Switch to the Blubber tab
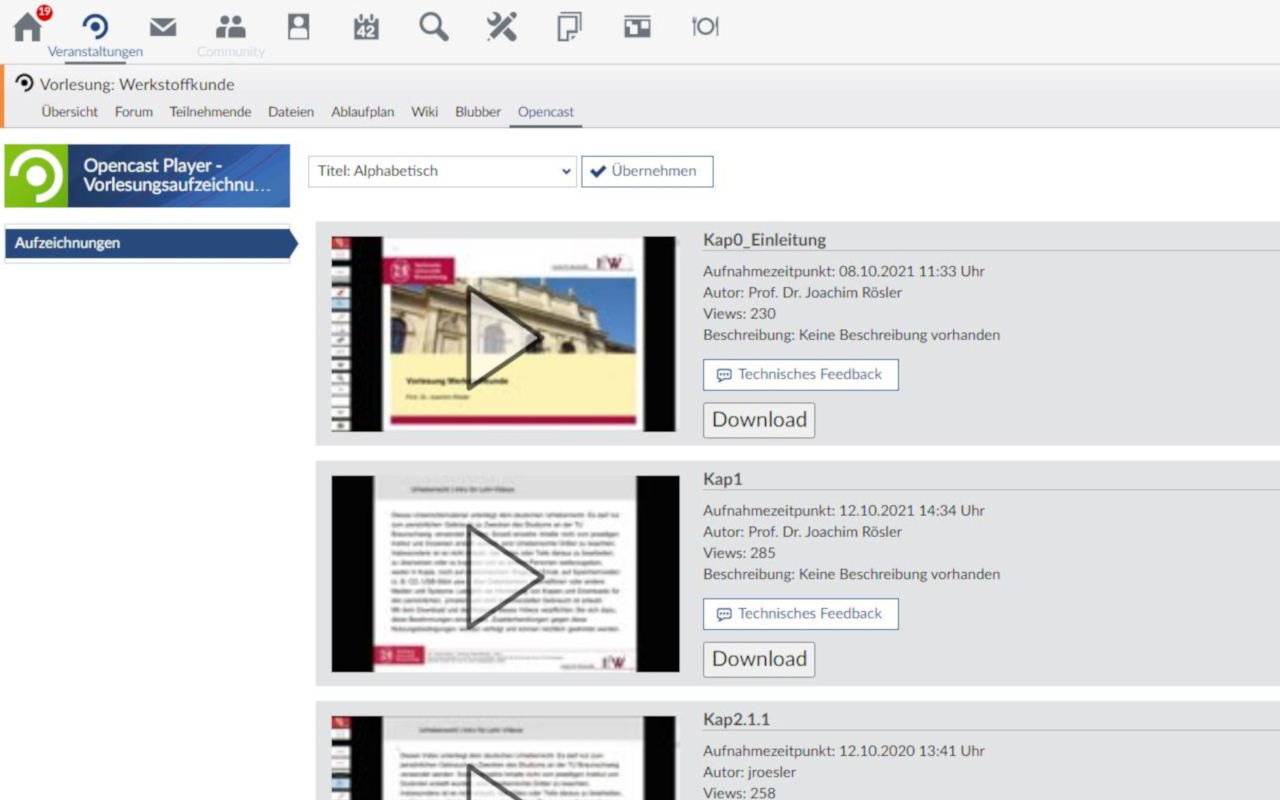The image size is (1280, 800). coord(478,112)
